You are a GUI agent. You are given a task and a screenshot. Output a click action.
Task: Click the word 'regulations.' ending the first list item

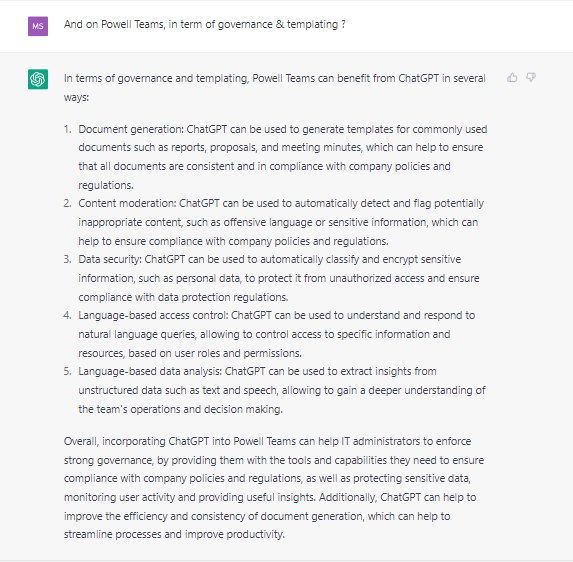106,185
